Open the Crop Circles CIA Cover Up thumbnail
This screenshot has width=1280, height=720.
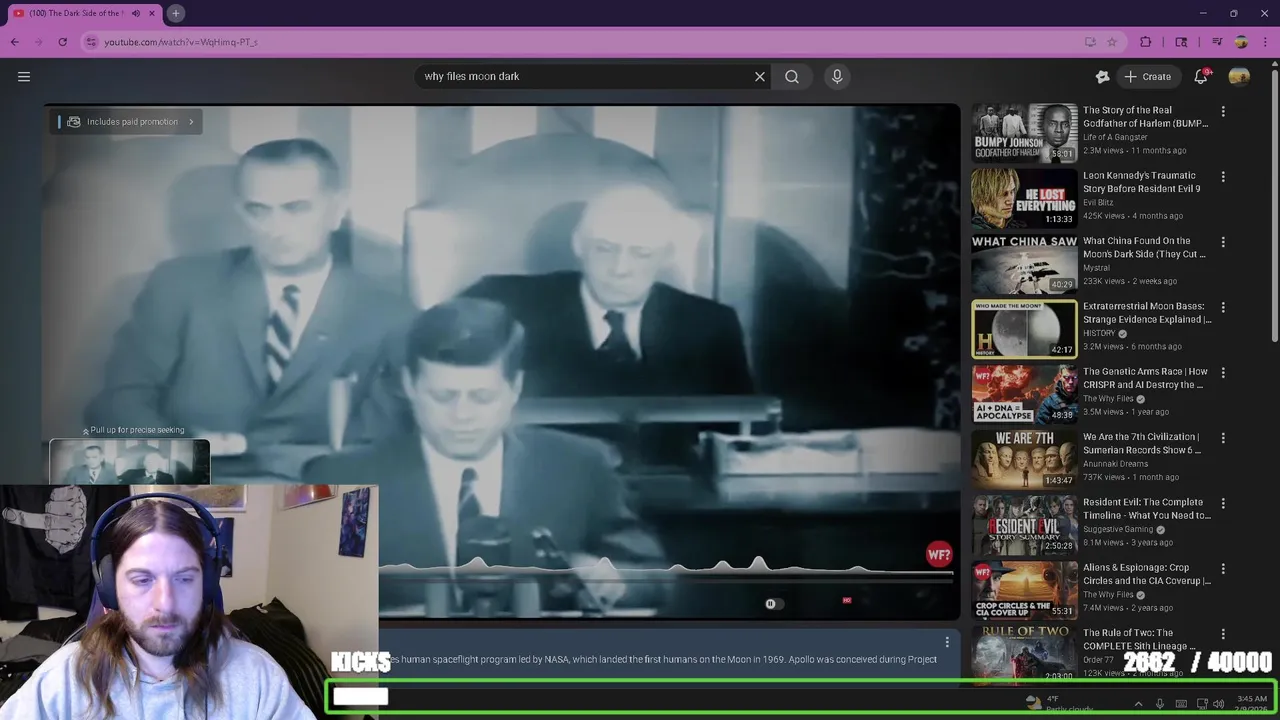pyautogui.click(x=1024, y=590)
